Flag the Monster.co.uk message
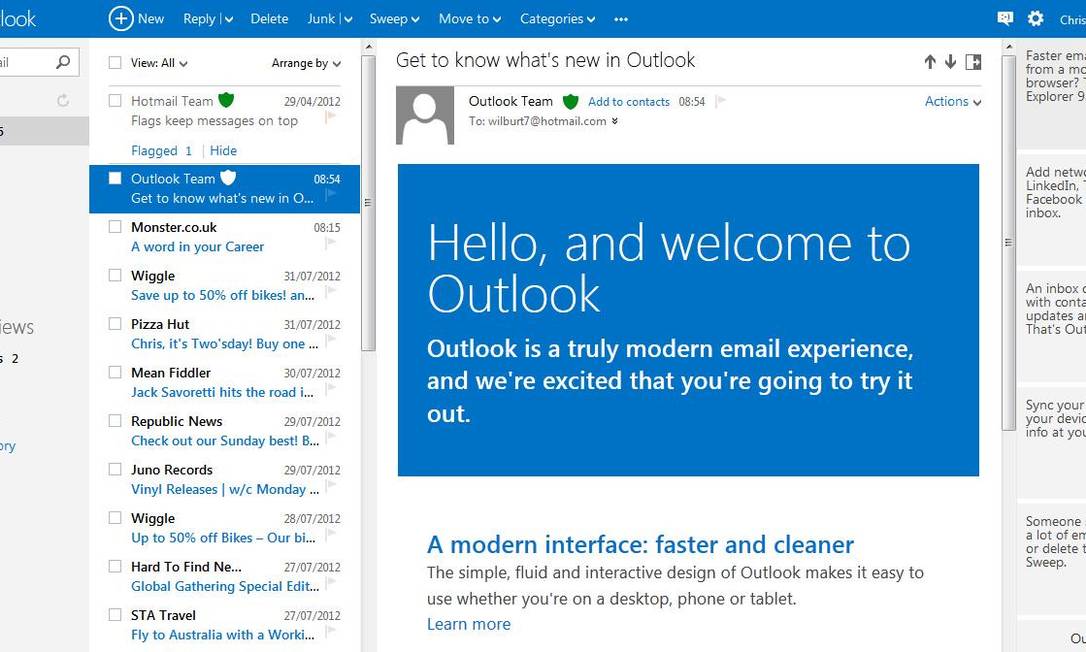Image resolution: width=1086 pixels, height=652 pixels. tap(330, 243)
